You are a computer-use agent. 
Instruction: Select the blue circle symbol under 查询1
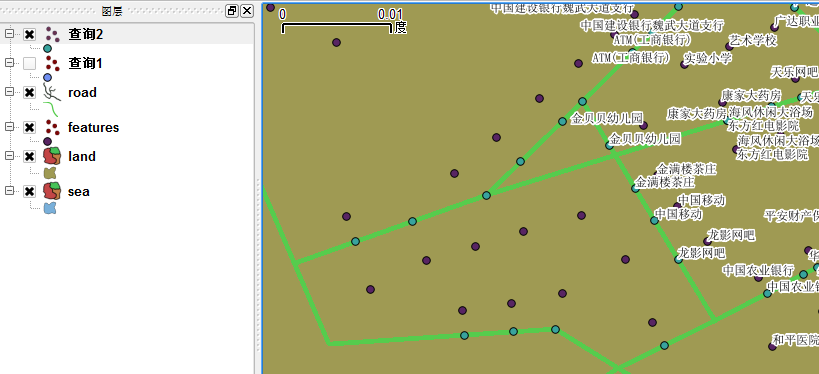tap(48, 77)
